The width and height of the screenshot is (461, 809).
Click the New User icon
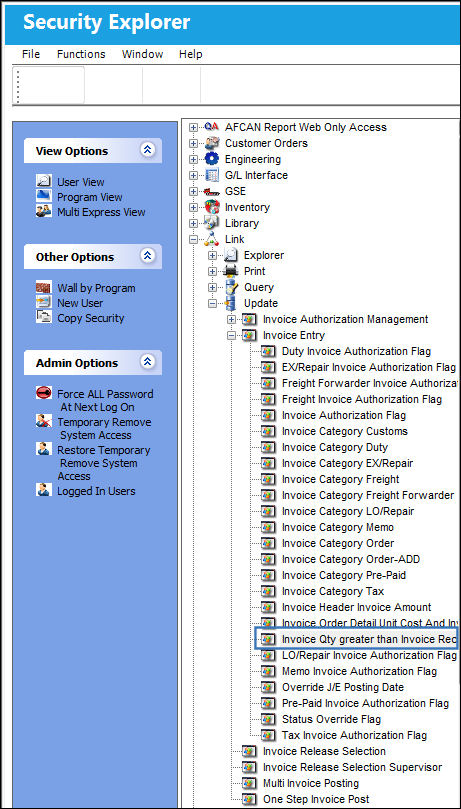tap(44, 302)
